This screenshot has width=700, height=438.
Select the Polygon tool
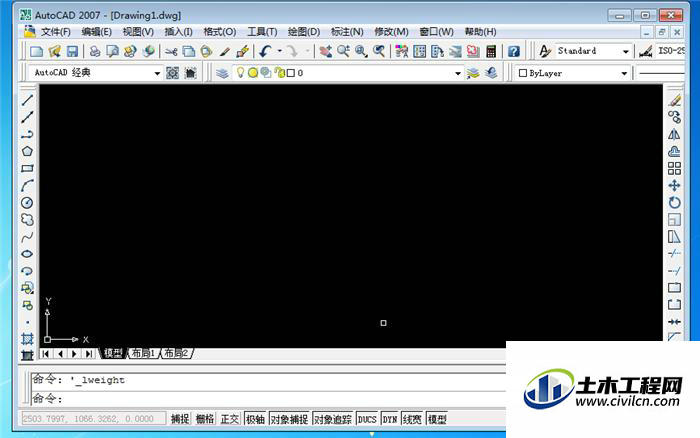[x=27, y=151]
